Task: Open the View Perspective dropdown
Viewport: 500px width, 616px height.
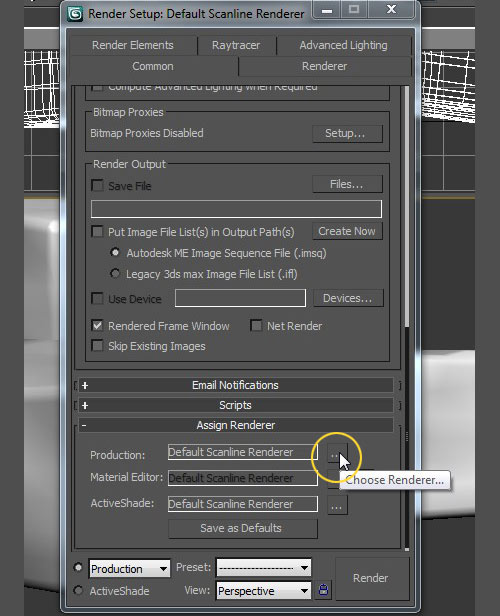Action: click(264, 590)
